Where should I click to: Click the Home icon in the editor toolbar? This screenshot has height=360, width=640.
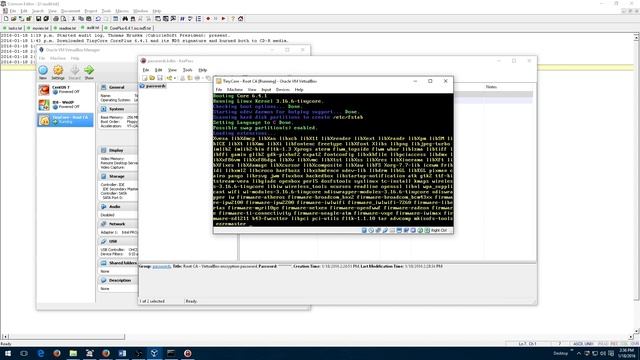[x=241, y=19]
